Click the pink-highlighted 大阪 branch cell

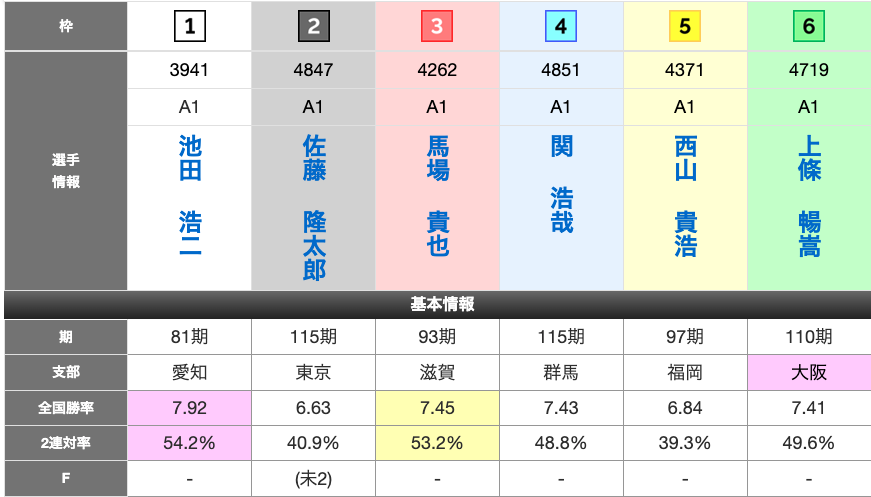coord(809,373)
